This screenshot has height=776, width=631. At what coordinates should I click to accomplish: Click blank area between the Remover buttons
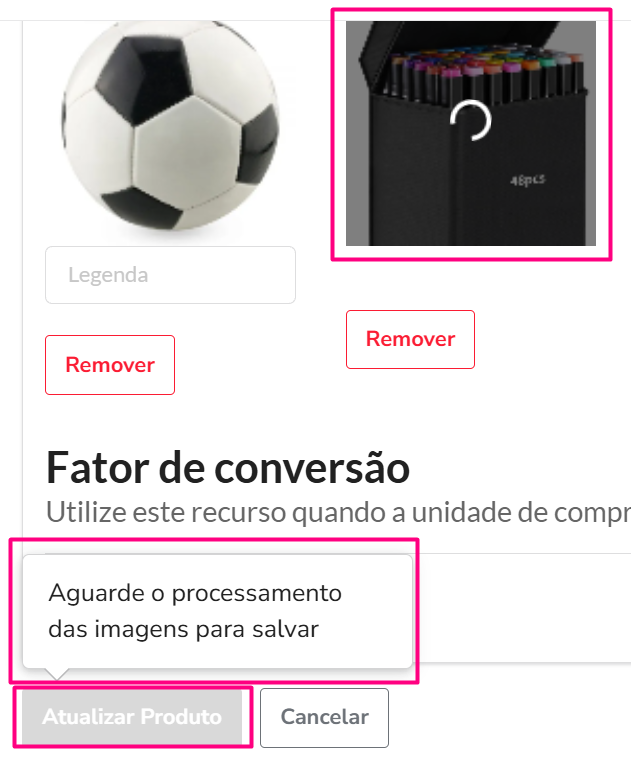coord(260,352)
